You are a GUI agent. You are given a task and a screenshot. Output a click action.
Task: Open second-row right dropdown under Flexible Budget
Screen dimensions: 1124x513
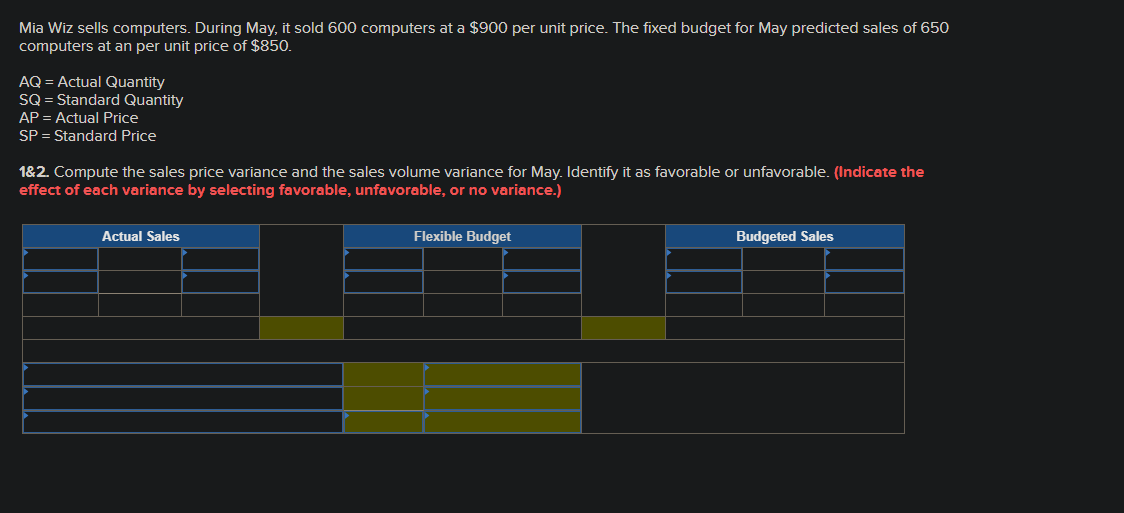coord(542,282)
